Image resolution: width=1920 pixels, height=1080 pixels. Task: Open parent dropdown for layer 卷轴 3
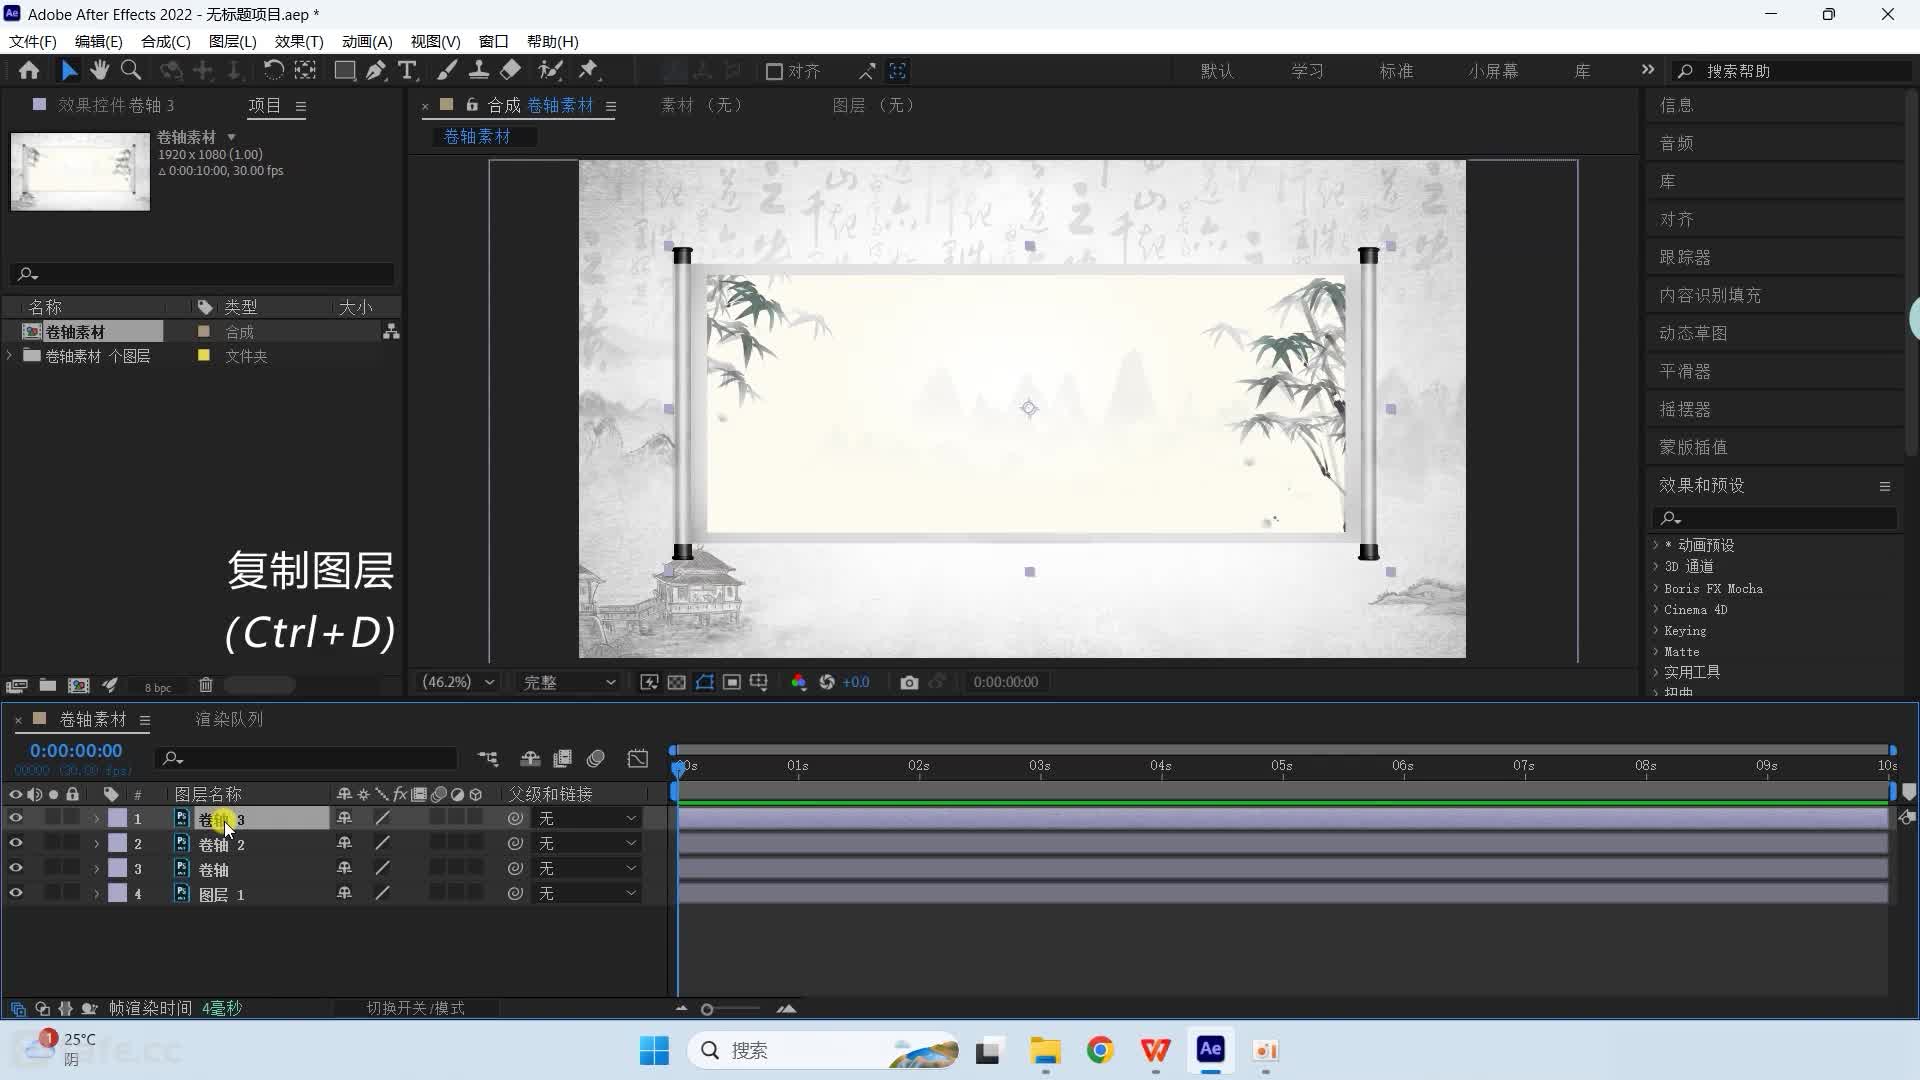pos(586,818)
